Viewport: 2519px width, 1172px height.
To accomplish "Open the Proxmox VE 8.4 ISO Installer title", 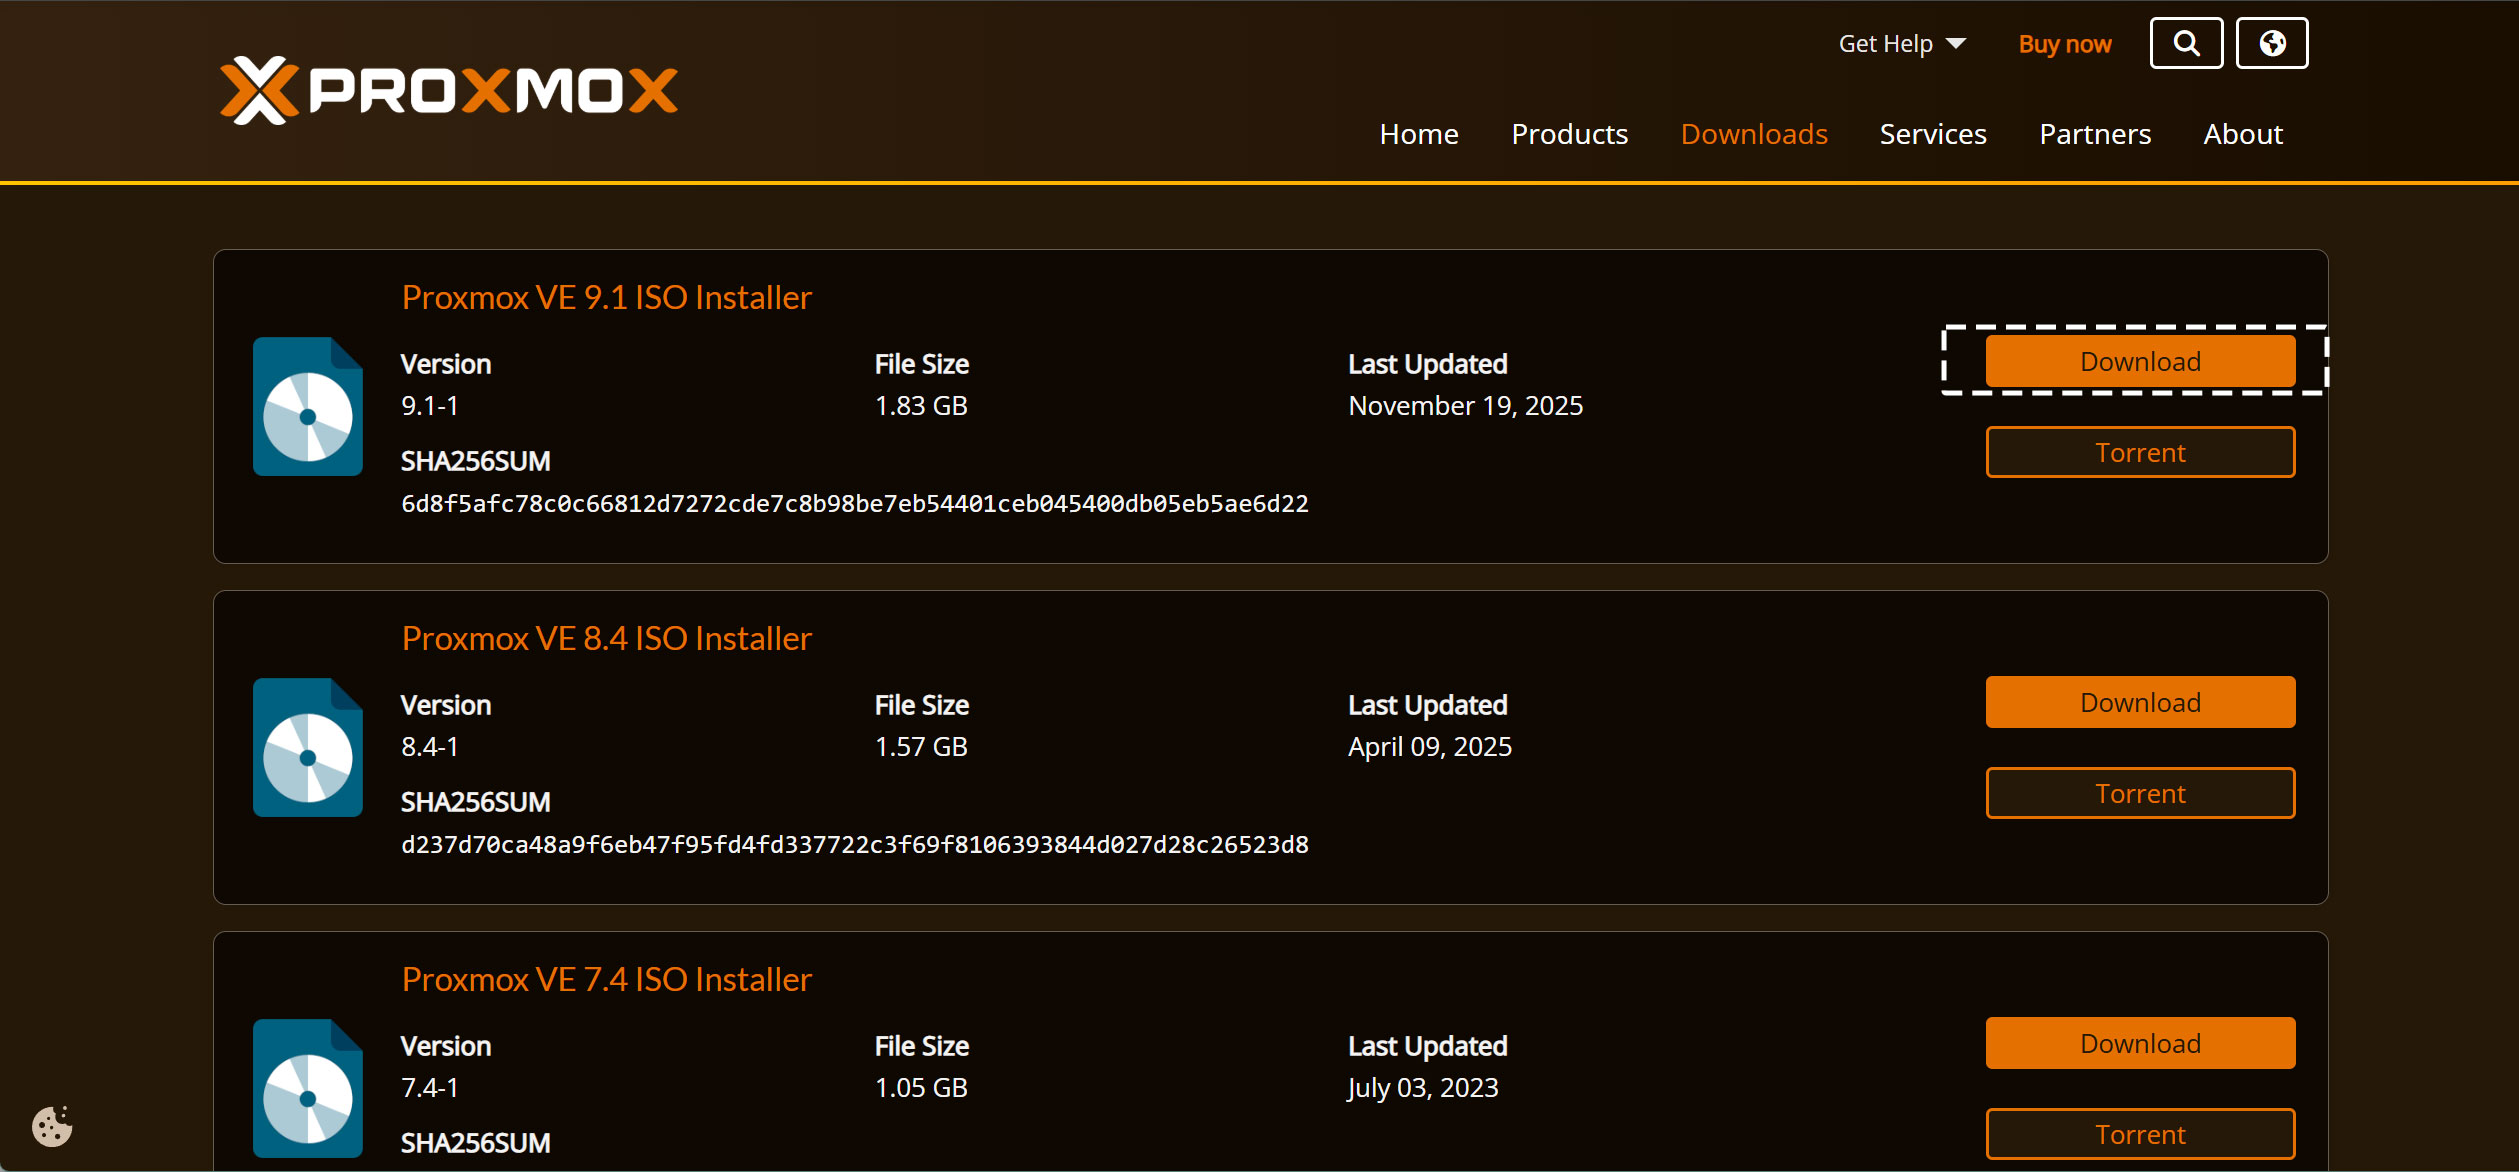I will coord(606,638).
